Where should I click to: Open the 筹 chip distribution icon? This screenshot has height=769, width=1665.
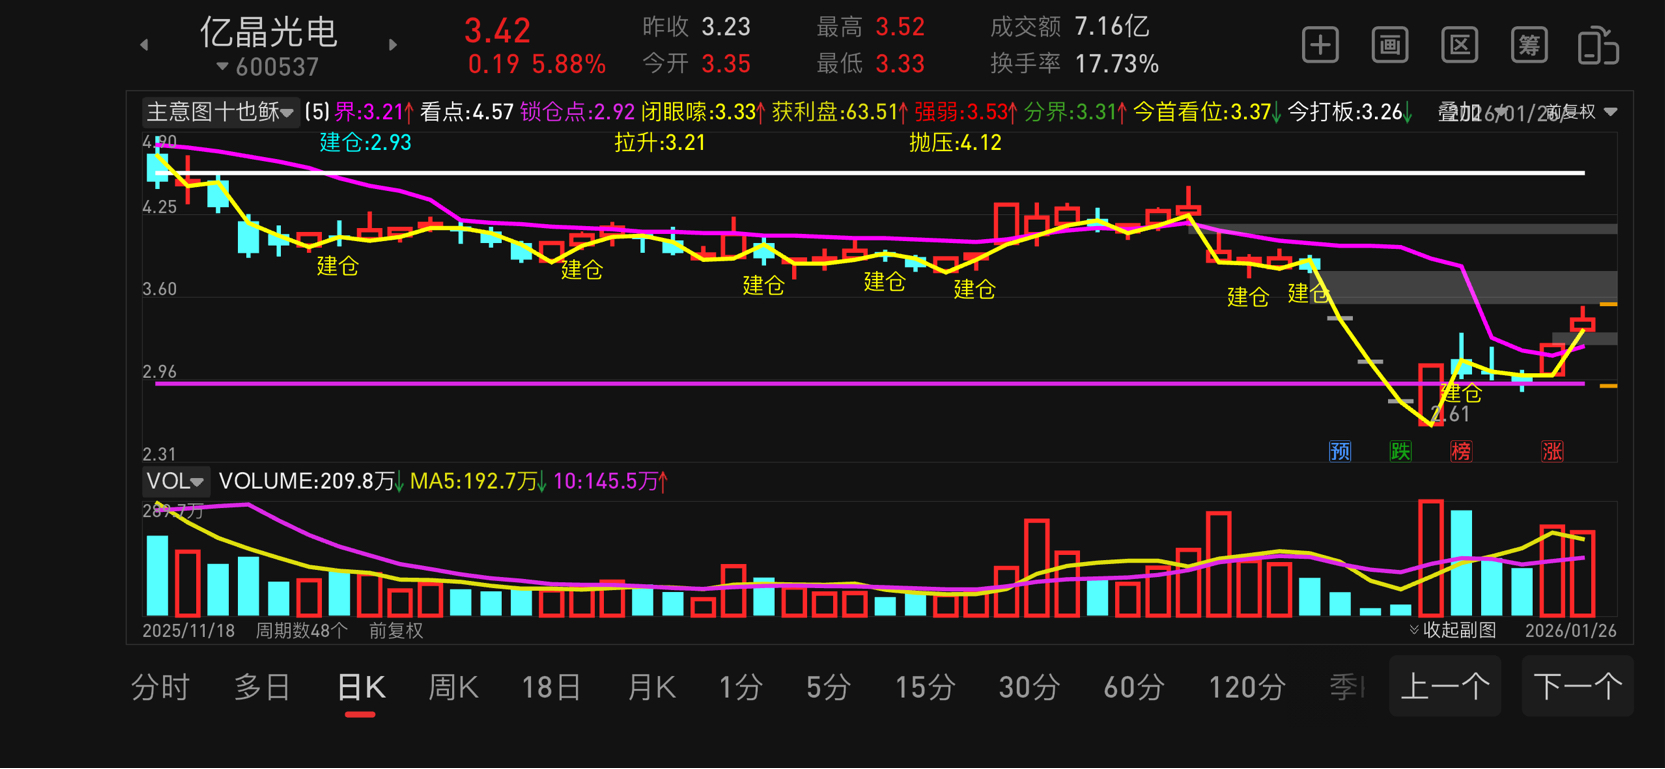click(x=1529, y=45)
